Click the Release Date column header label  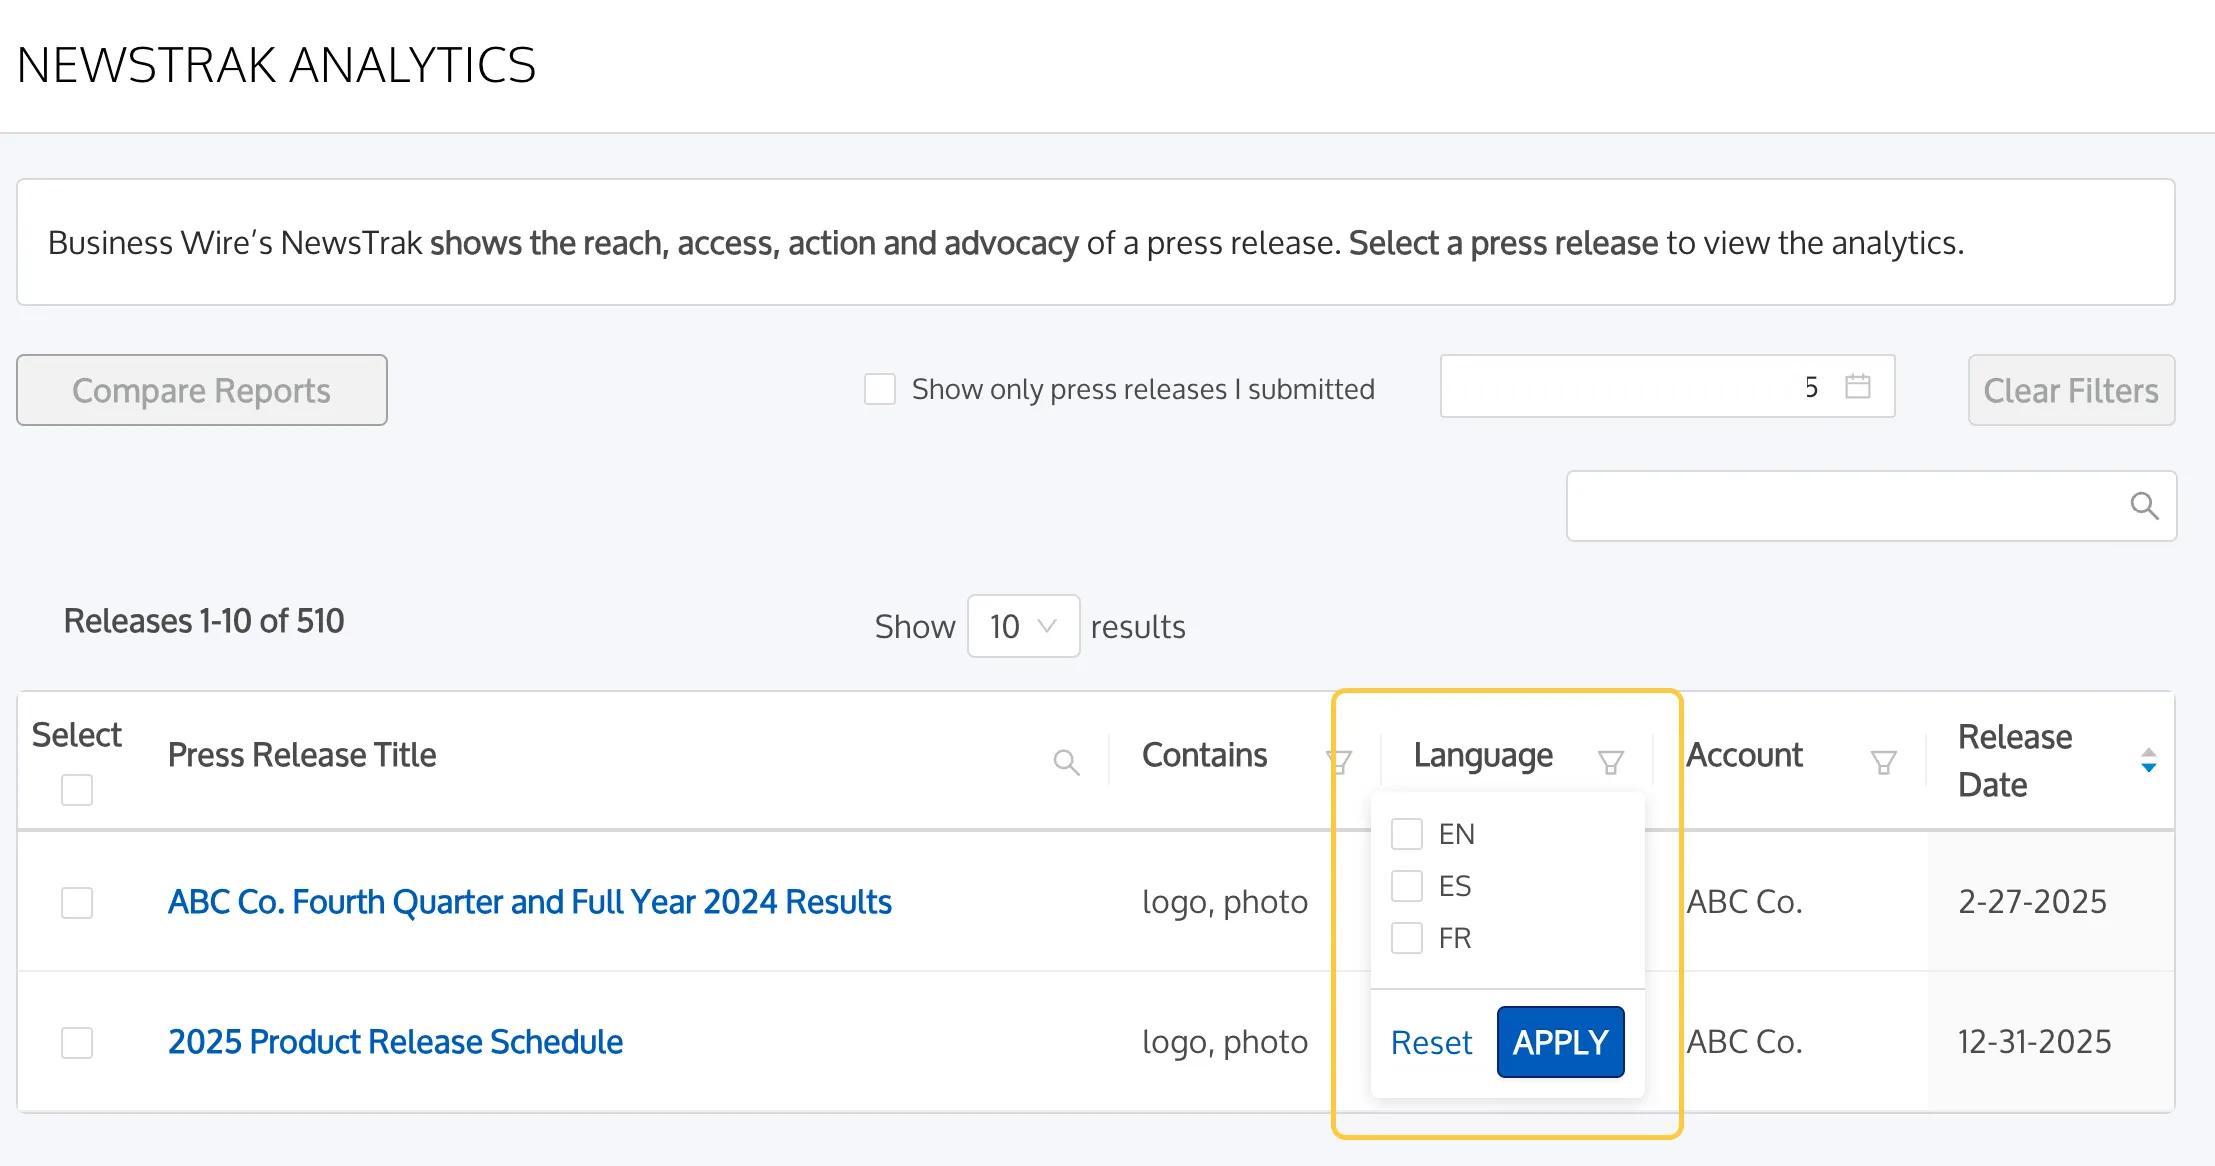tap(2015, 761)
